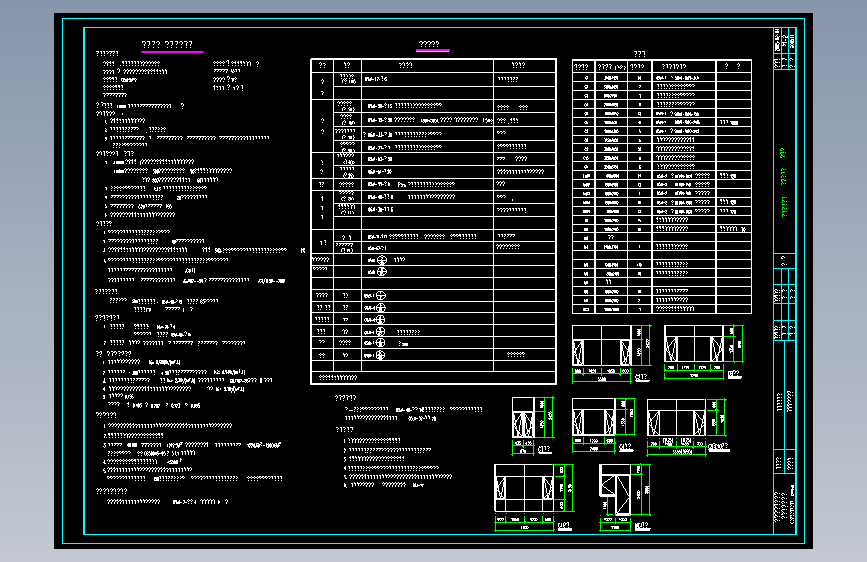Select the last row of the right-hand schedule table
This screenshot has height=562, width=867.
662,309
